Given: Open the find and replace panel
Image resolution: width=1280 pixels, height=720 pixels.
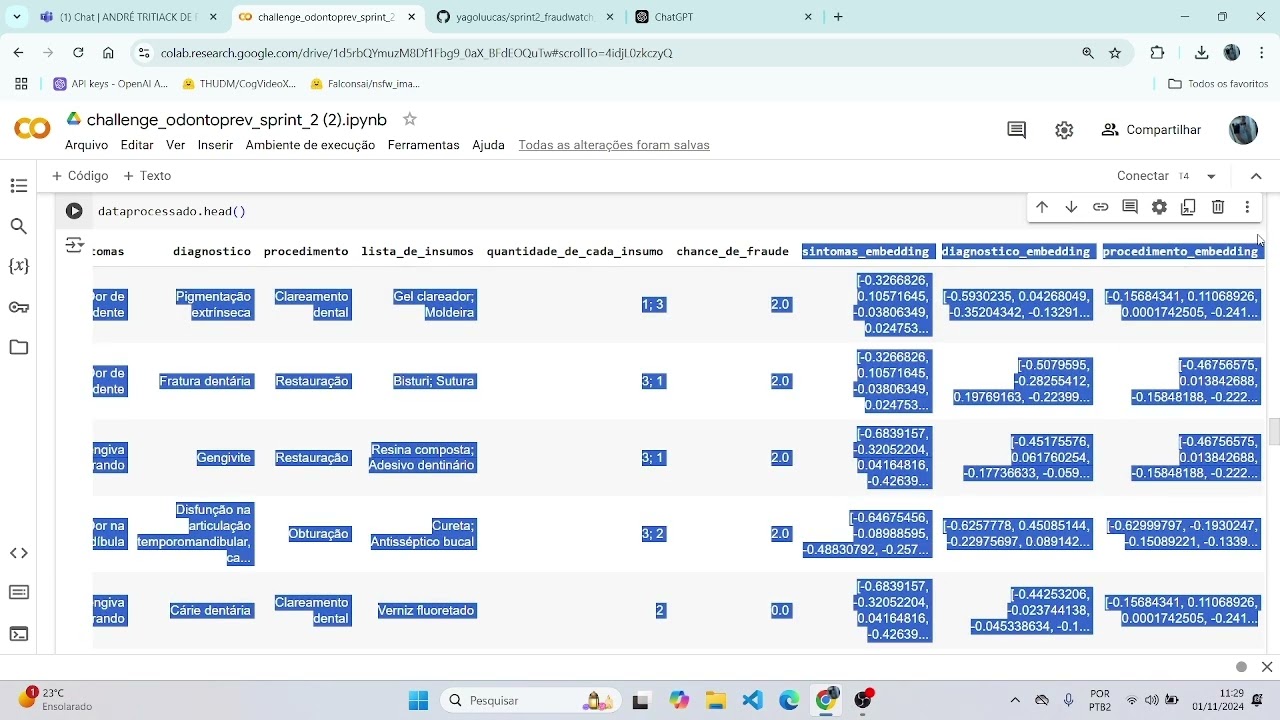Looking at the screenshot, I should pyautogui.click(x=18, y=226).
